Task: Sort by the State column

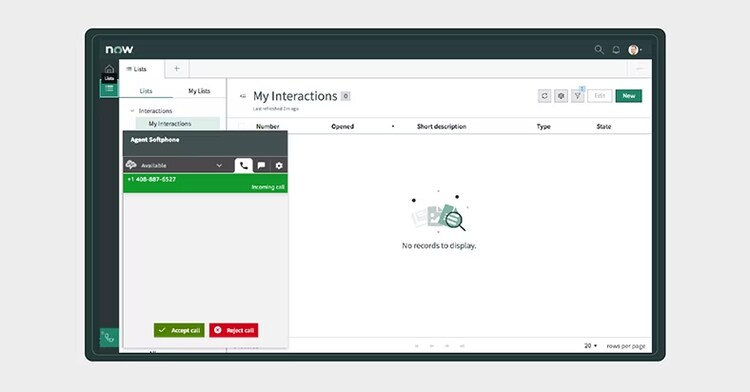Action: 604,127
